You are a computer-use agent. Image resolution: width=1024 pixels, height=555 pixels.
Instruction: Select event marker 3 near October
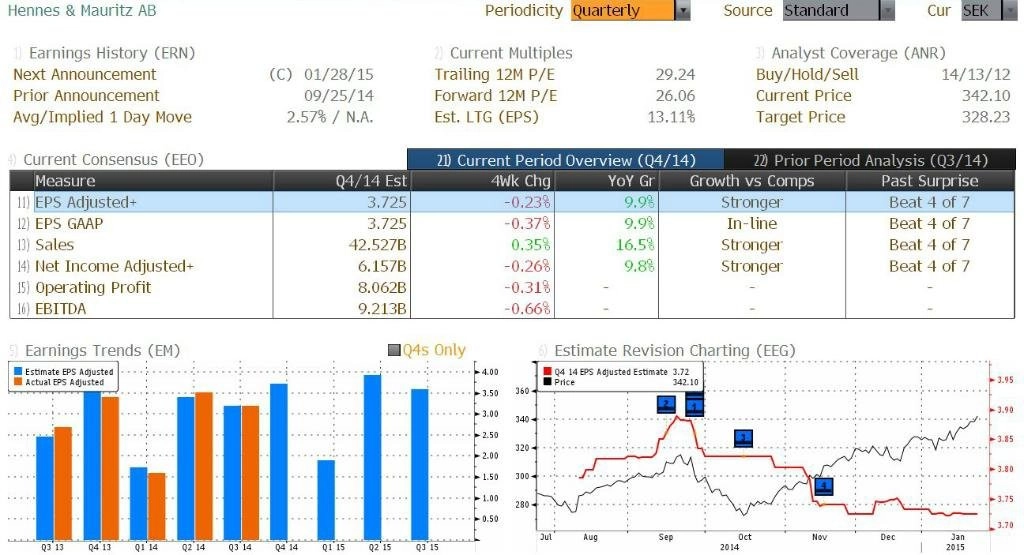(x=743, y=438)
